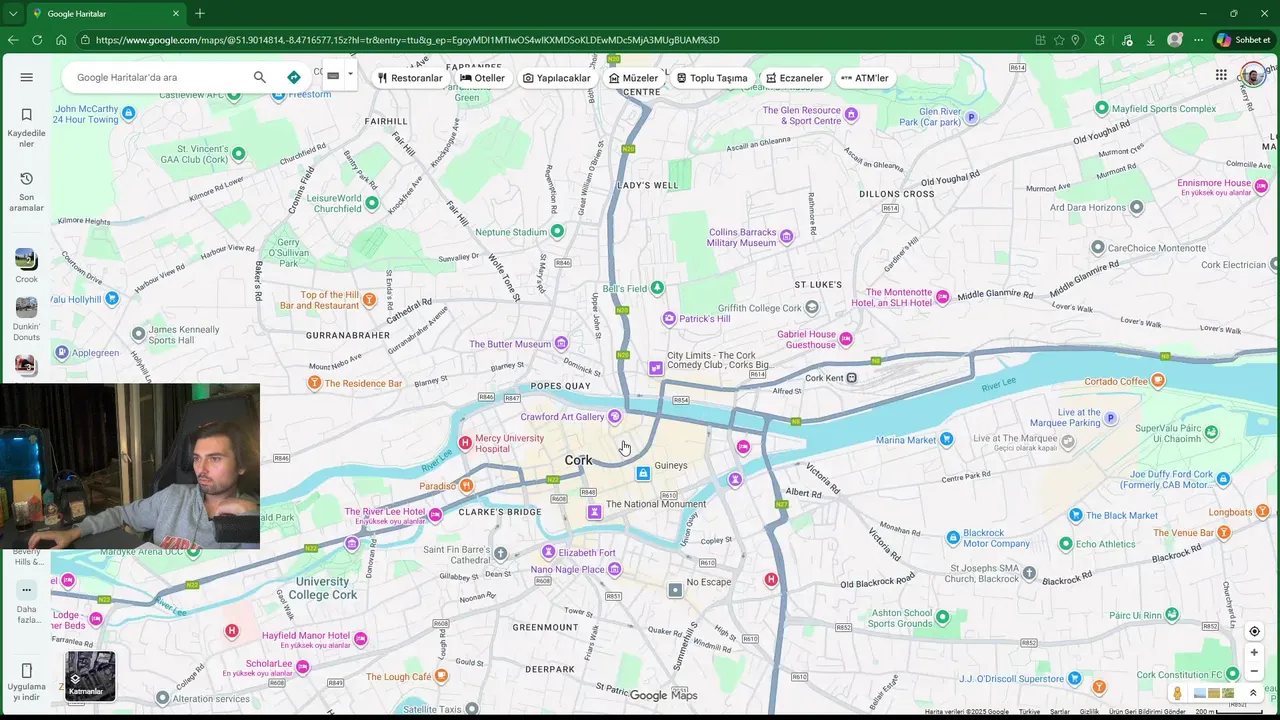Click the browser address bar URL

[407, 40]
